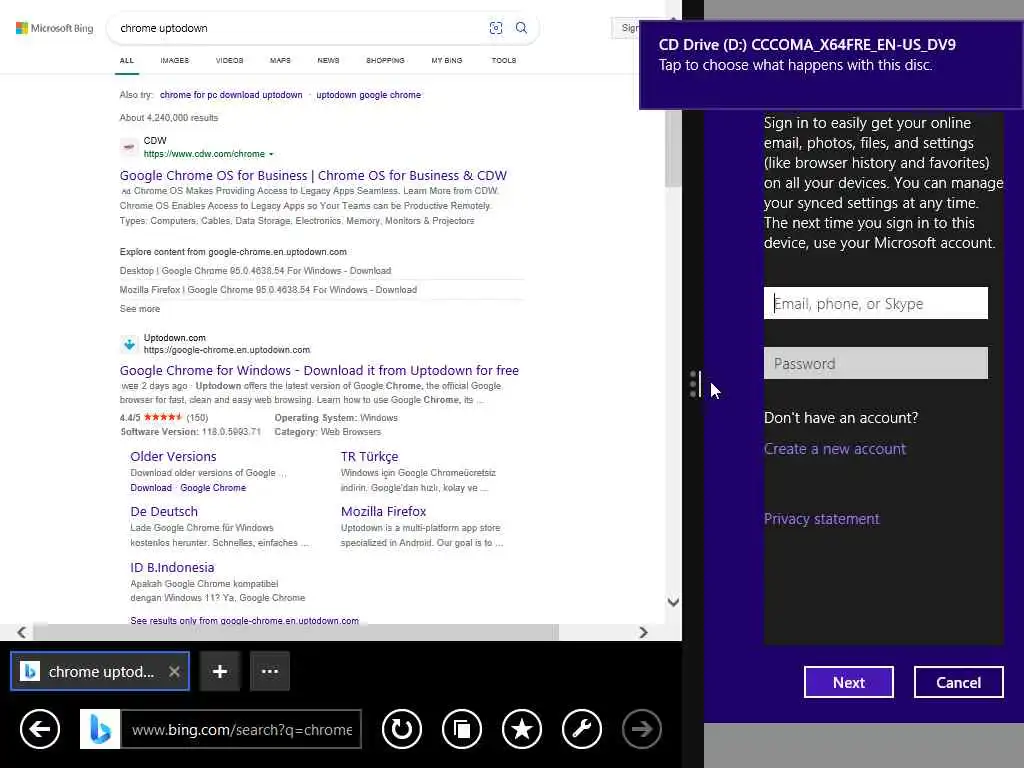The image size is (1024, 768).
Task: Click the Email, phone, or Skype field
Action: pyautogui.click(x=875, y=303)
